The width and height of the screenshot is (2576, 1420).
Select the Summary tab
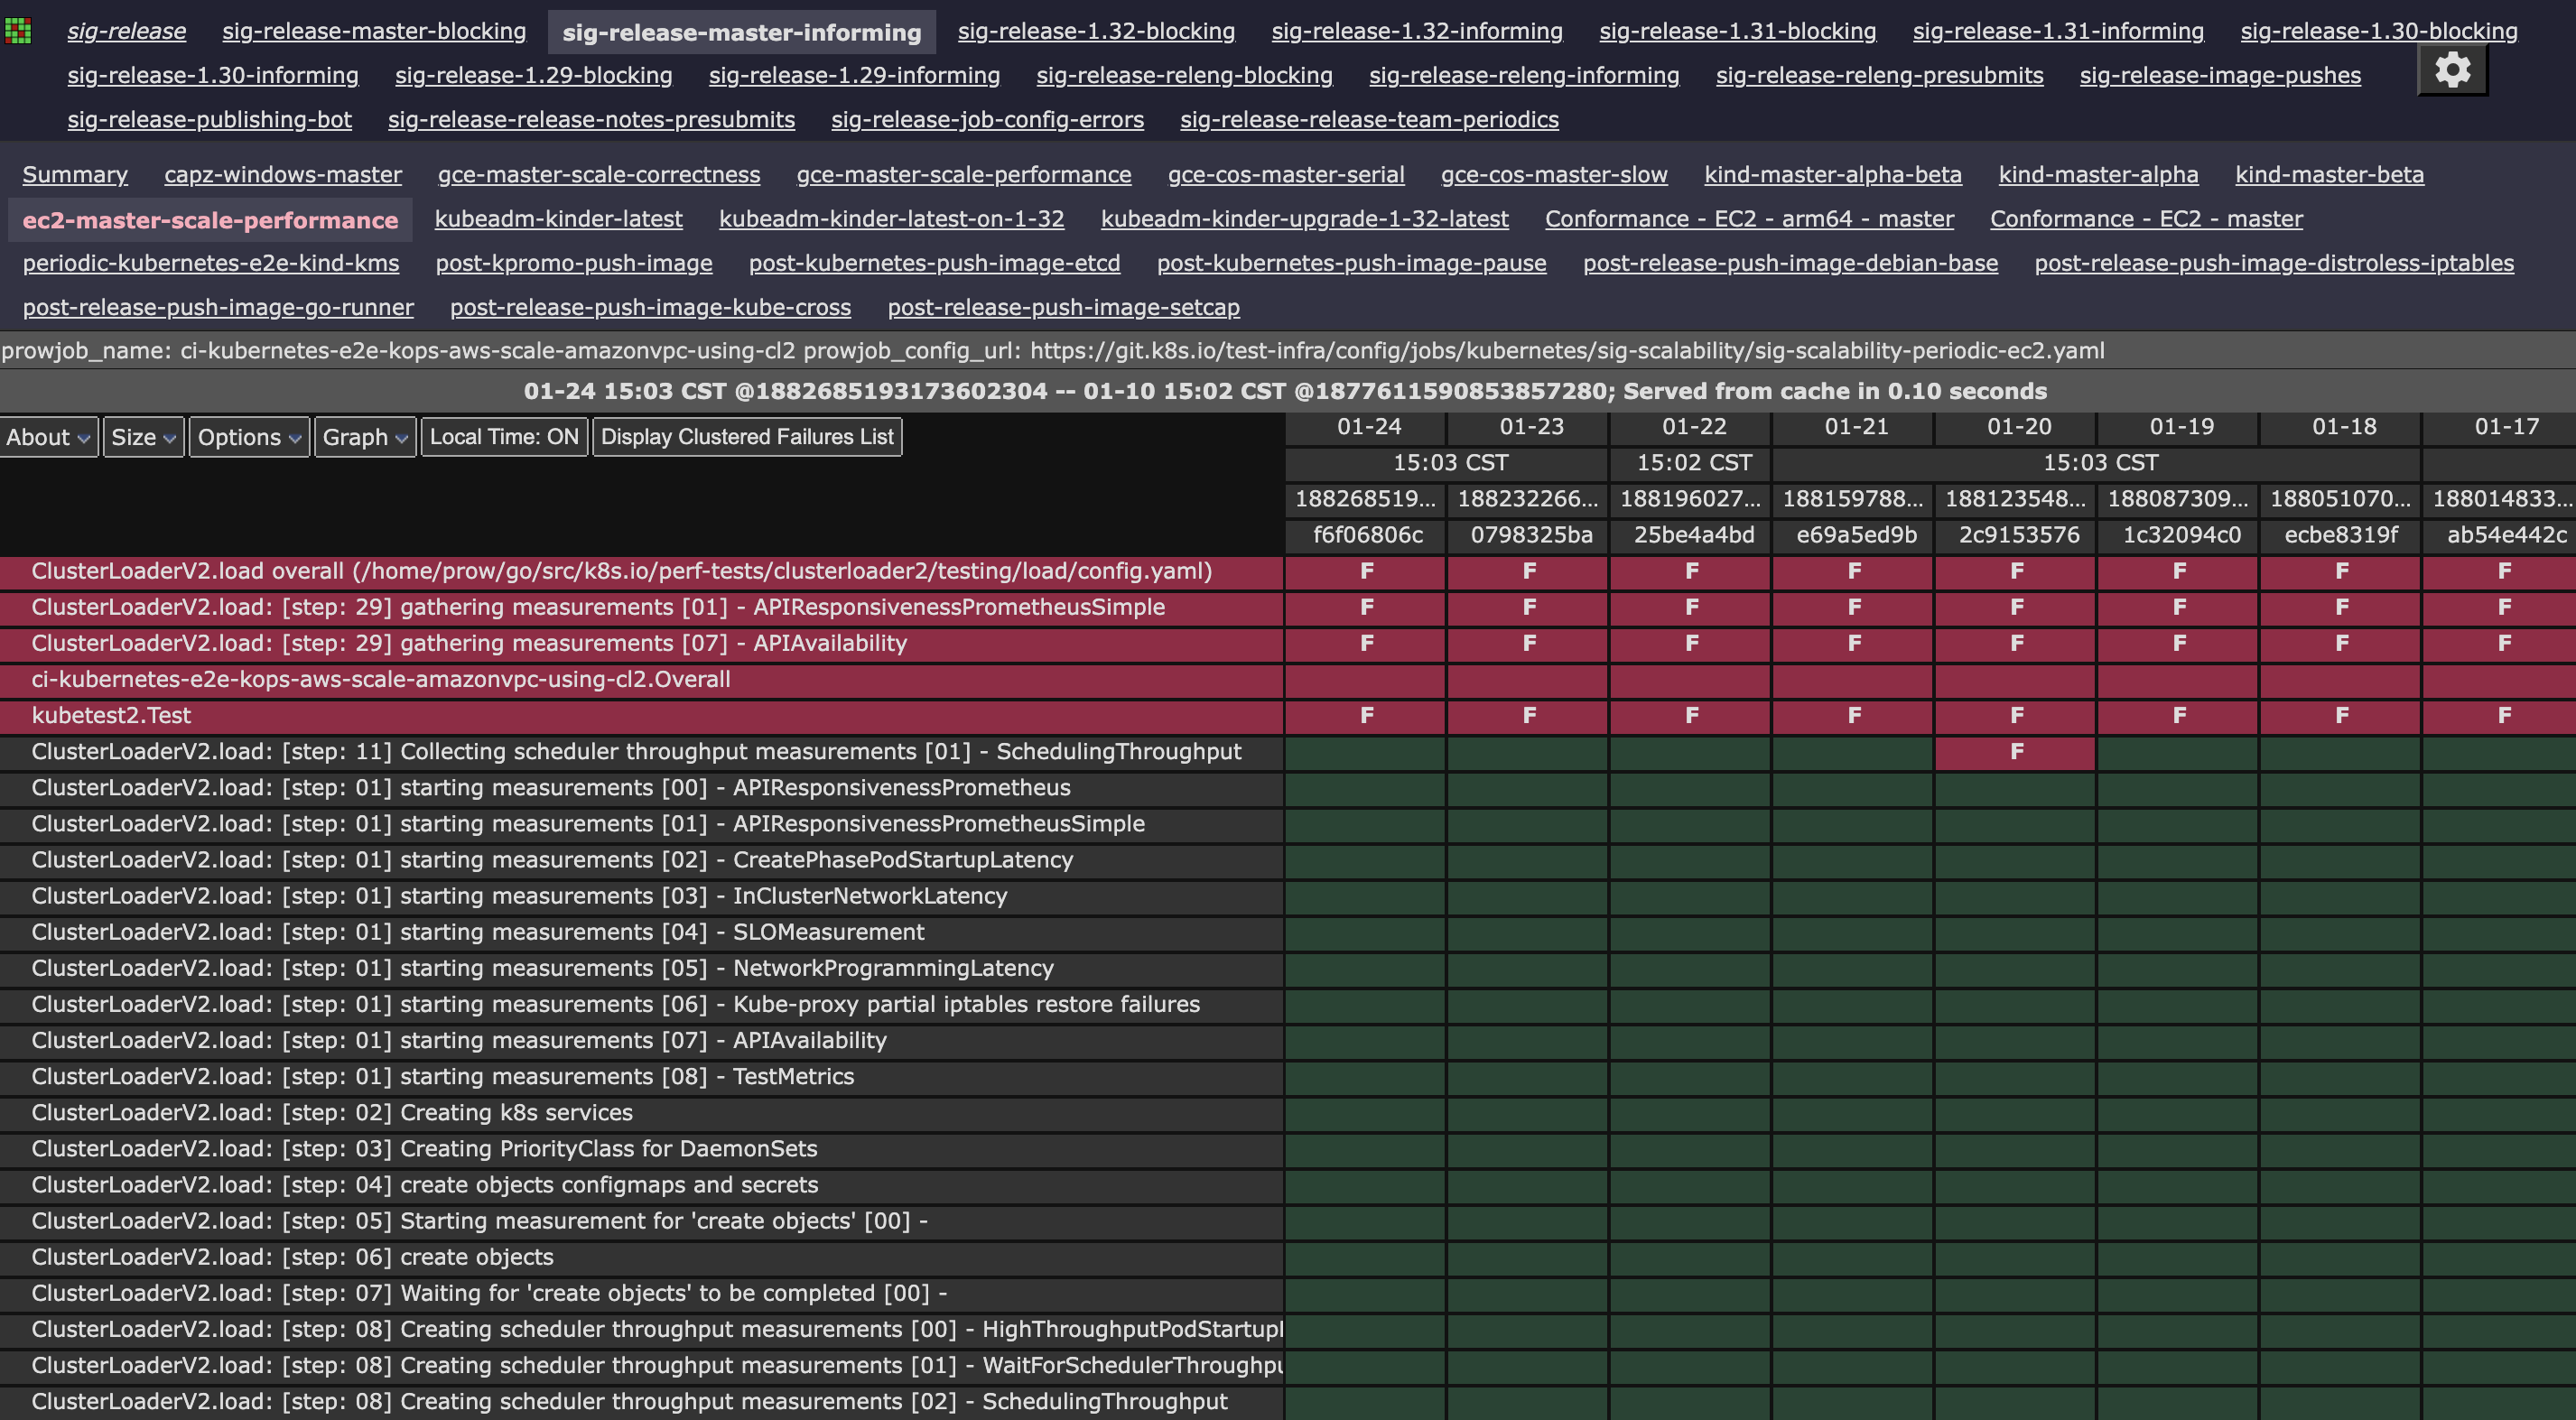75,174
